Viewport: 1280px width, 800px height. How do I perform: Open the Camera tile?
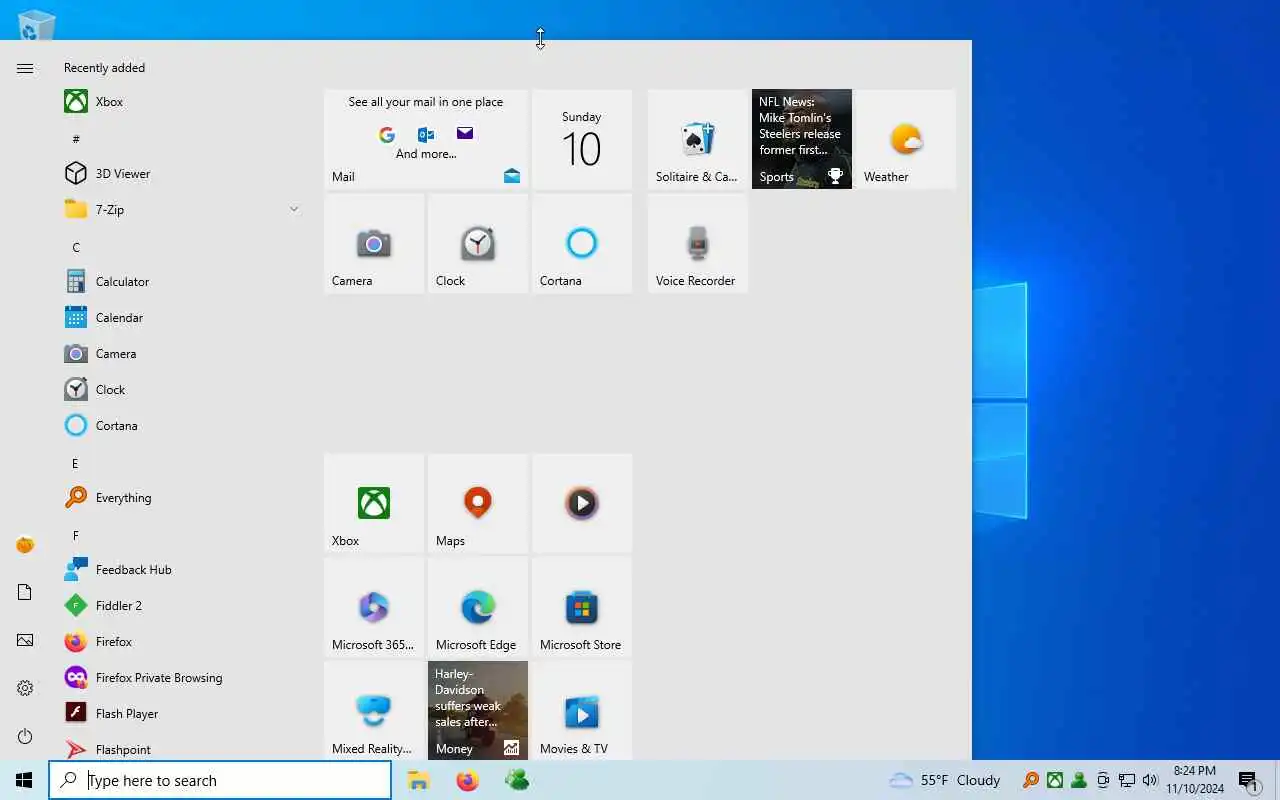(x=374, y=243)
